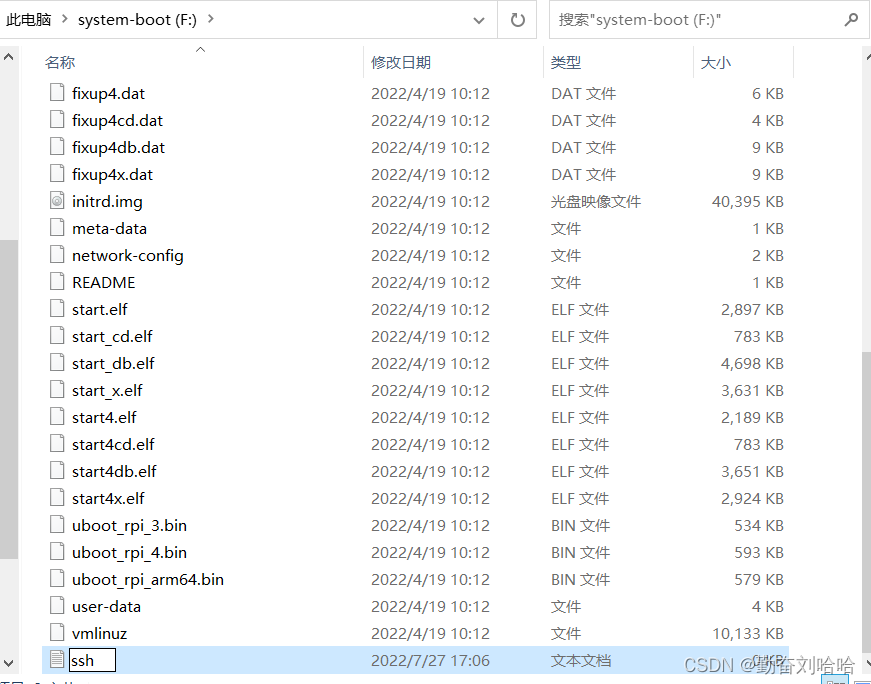Click the start.elf file icon
Screen dimensions: 871x684
coord(57,308)
